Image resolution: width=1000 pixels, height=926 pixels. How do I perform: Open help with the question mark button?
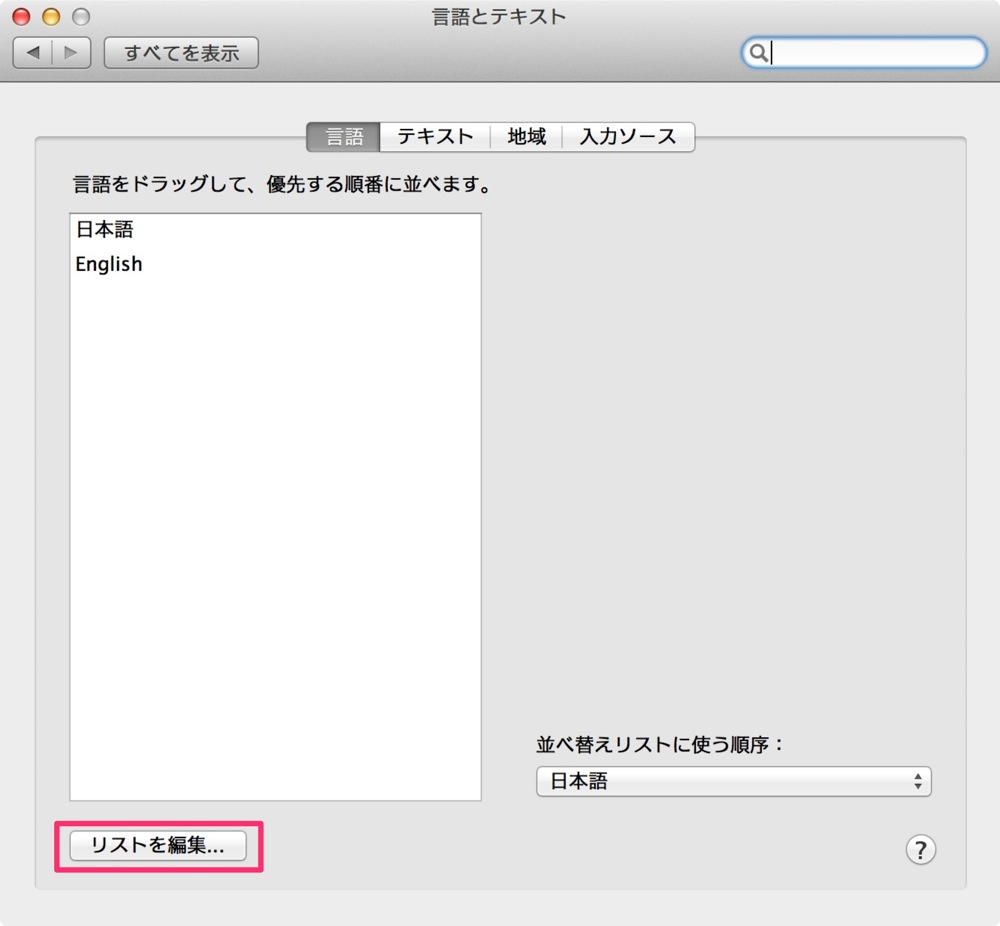click(920, 849)
